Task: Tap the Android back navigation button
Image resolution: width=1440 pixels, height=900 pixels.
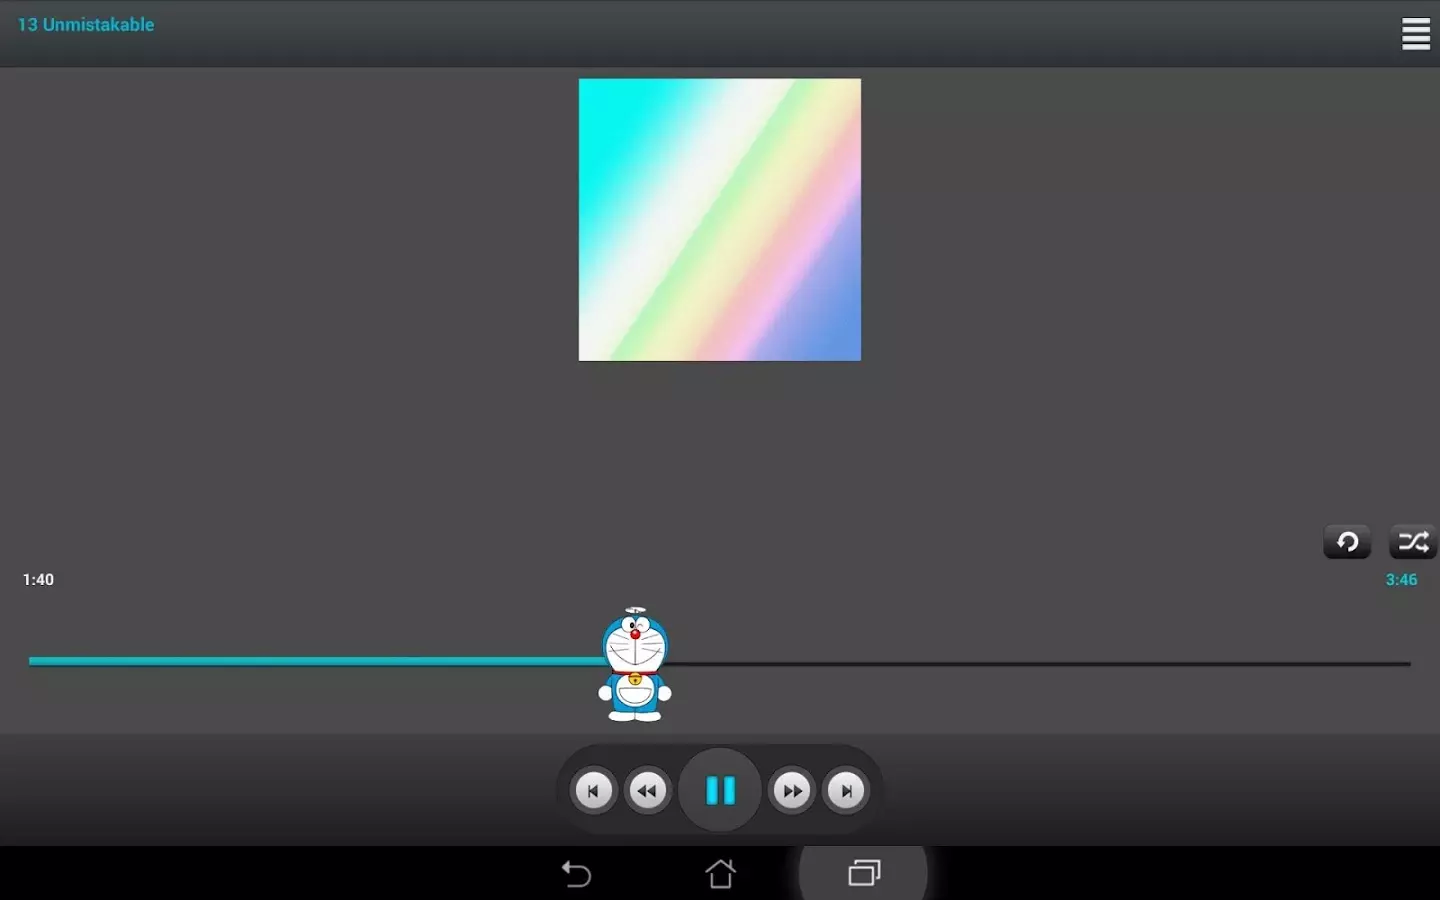Action: pyautogui.click(x=576, y=874)
